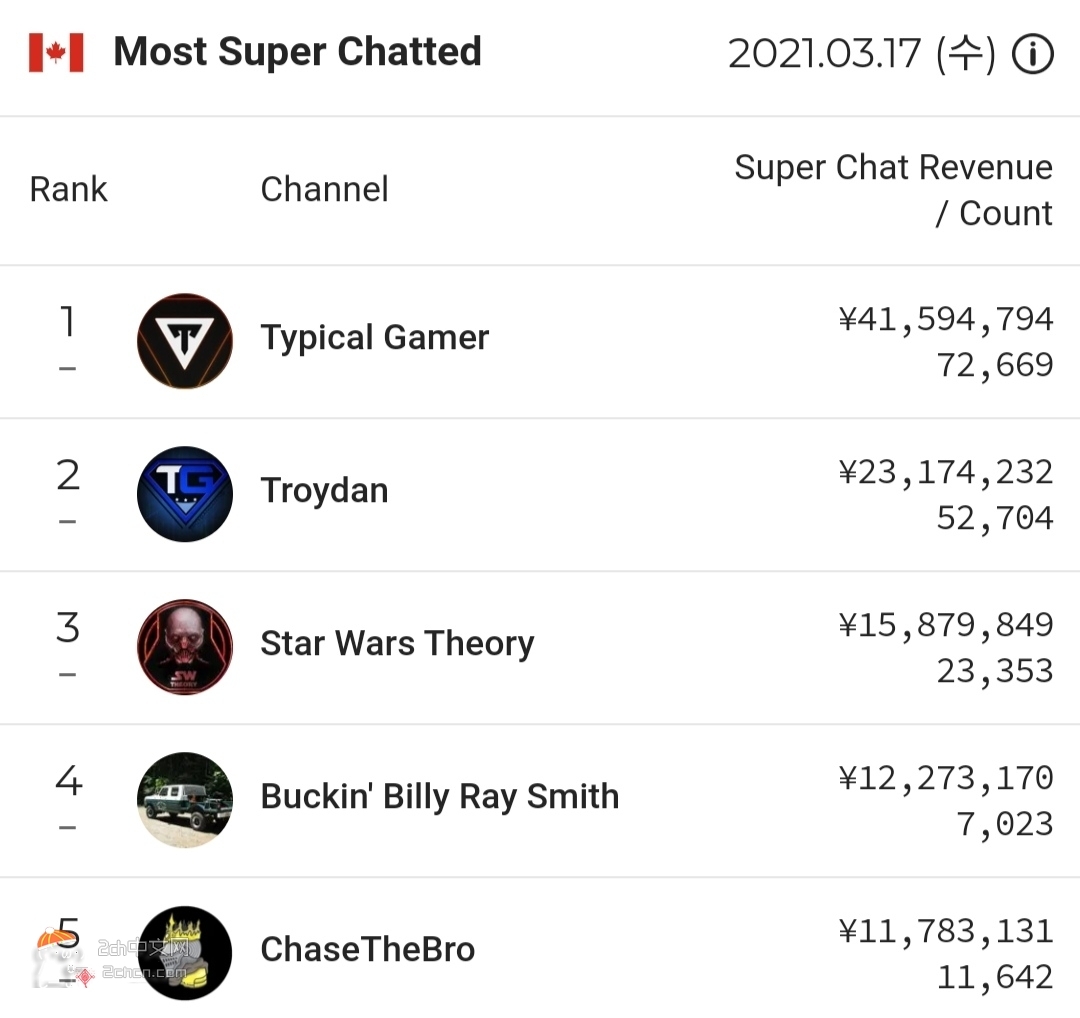
Task: Select Star Wars Theory channel name
Action: [397, 644]
